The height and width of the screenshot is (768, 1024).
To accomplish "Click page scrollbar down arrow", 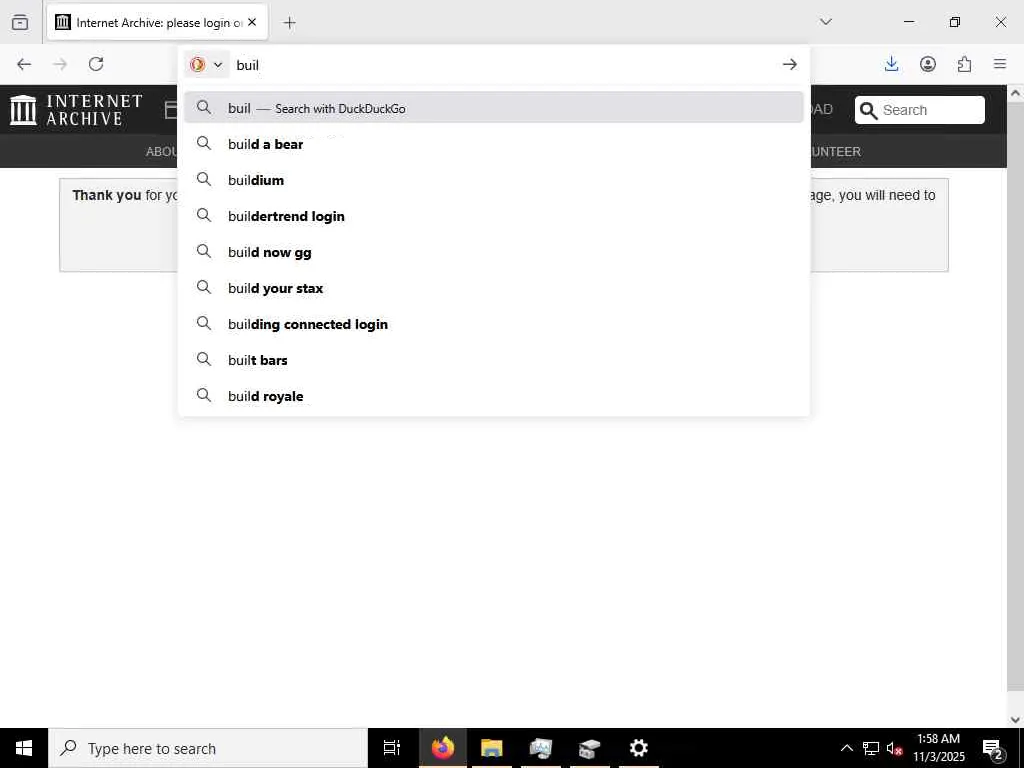I will click(1015, 720).
